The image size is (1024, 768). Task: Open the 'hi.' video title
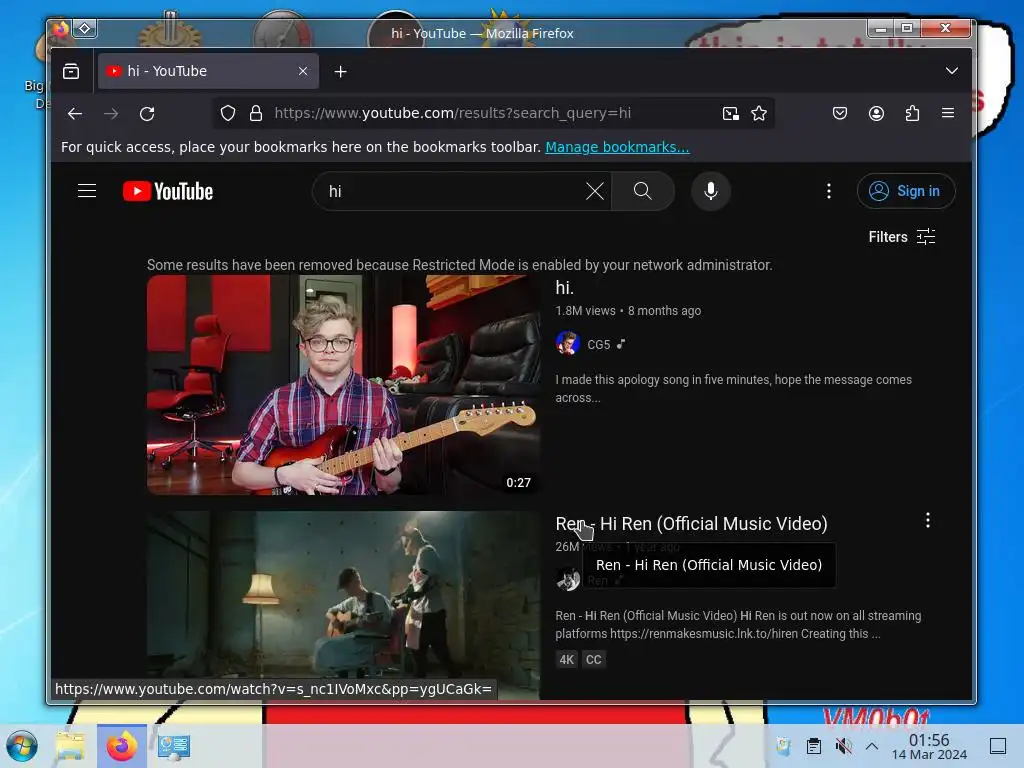(564, 288)
